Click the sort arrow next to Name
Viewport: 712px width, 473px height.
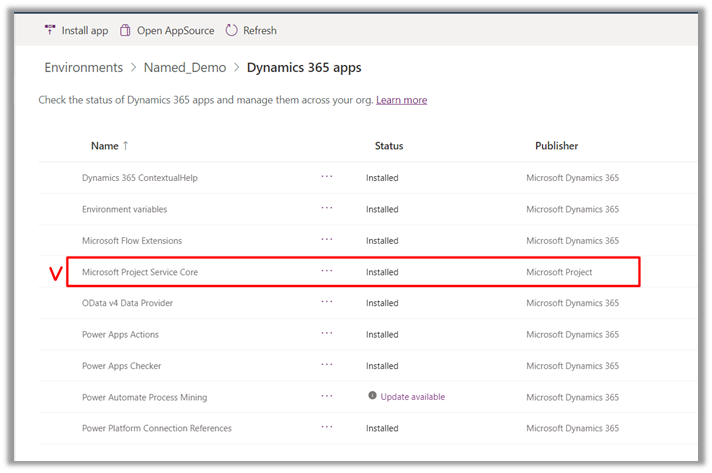pyautogui.click(x=125, y=146)
